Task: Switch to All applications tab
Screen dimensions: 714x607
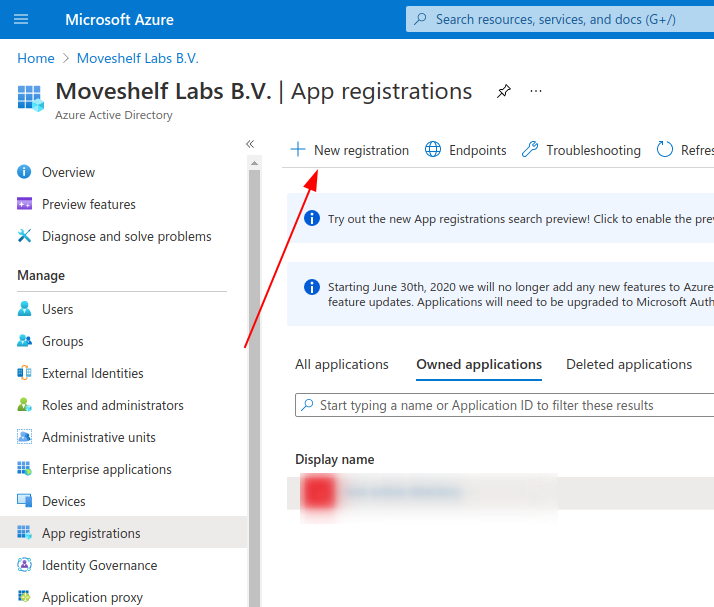Action: coord(342,364)
